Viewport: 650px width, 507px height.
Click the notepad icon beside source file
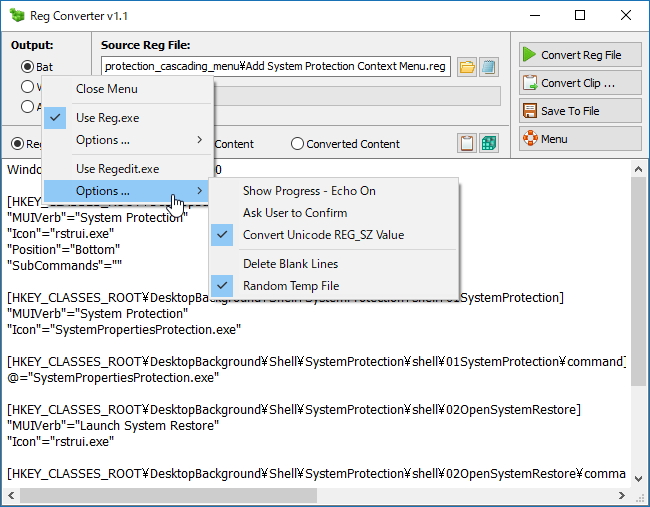point(489,67)
